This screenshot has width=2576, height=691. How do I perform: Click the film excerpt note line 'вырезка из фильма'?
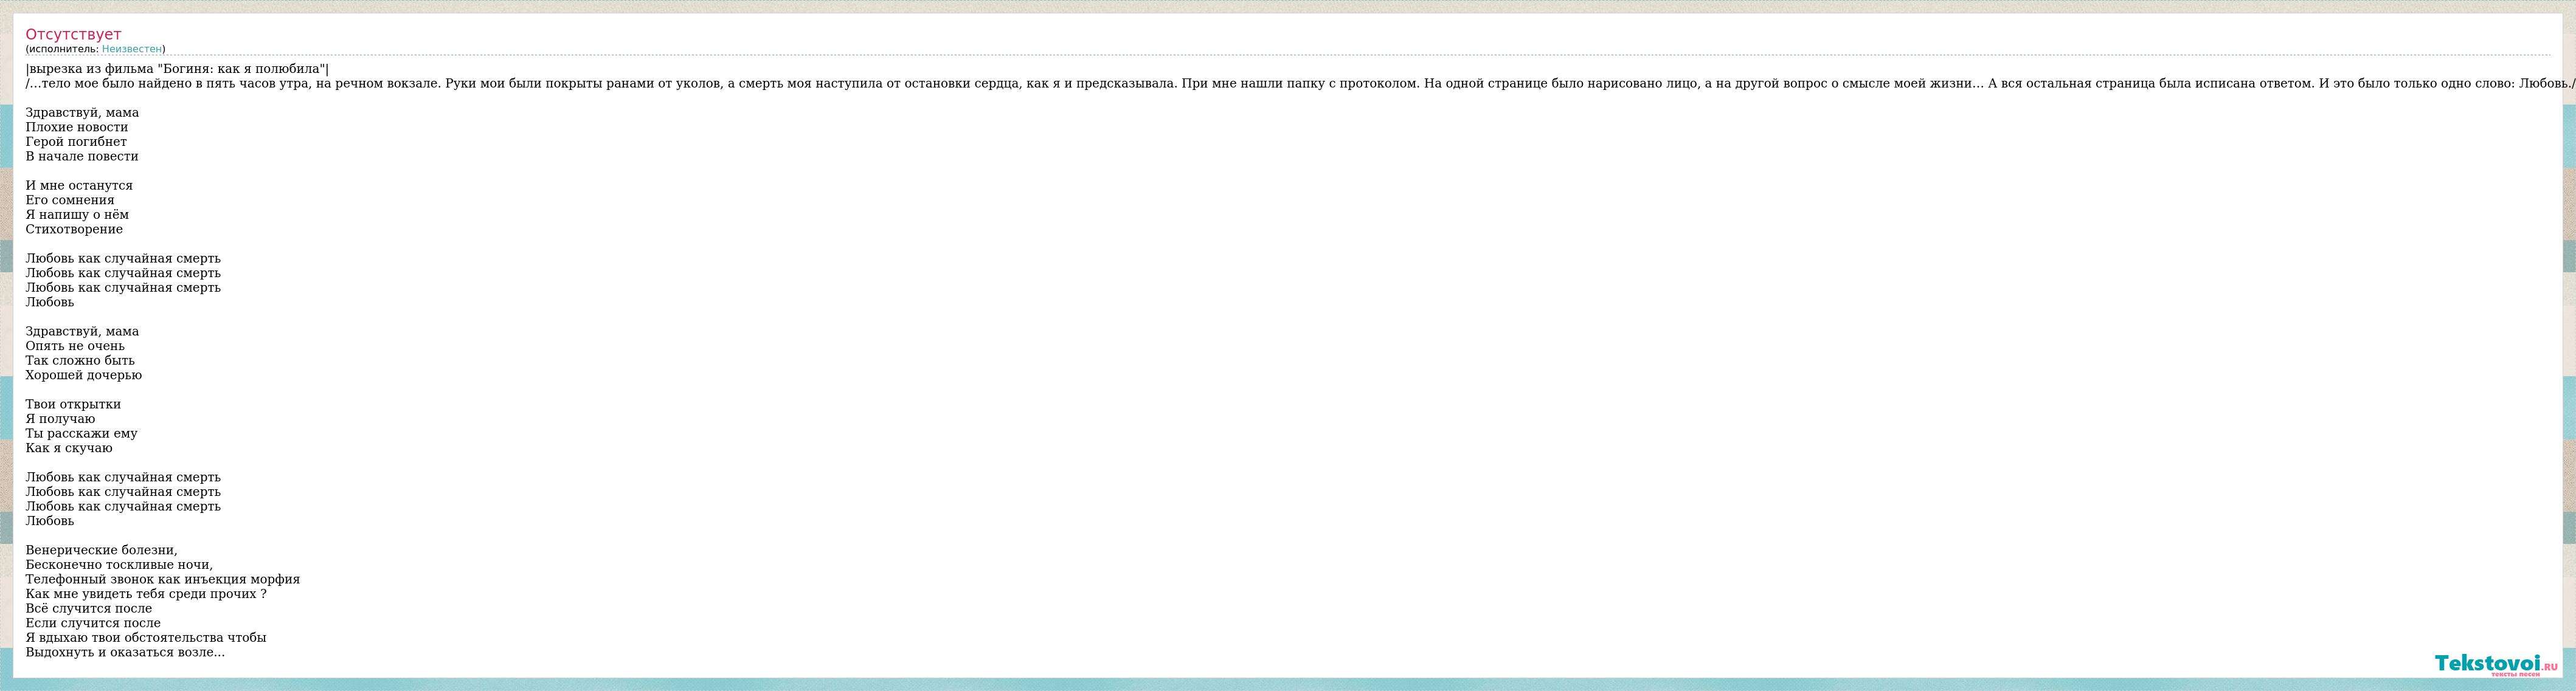(177, 69)
